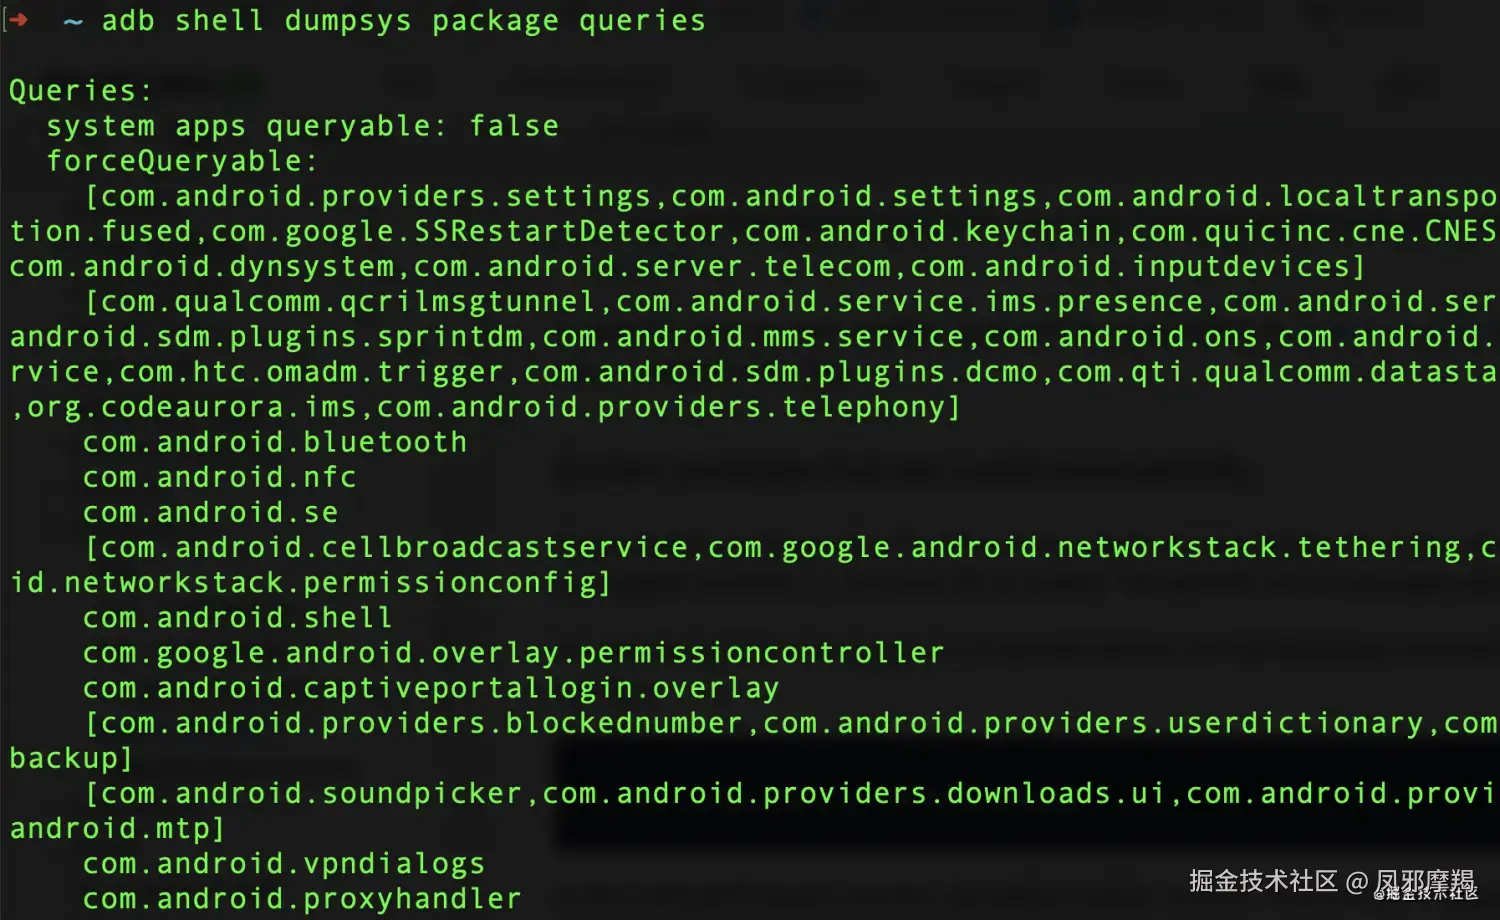Screen dimensions: 1500x920
Task: Select the com.android.vpndialogs line
Action: coord(284,864)
